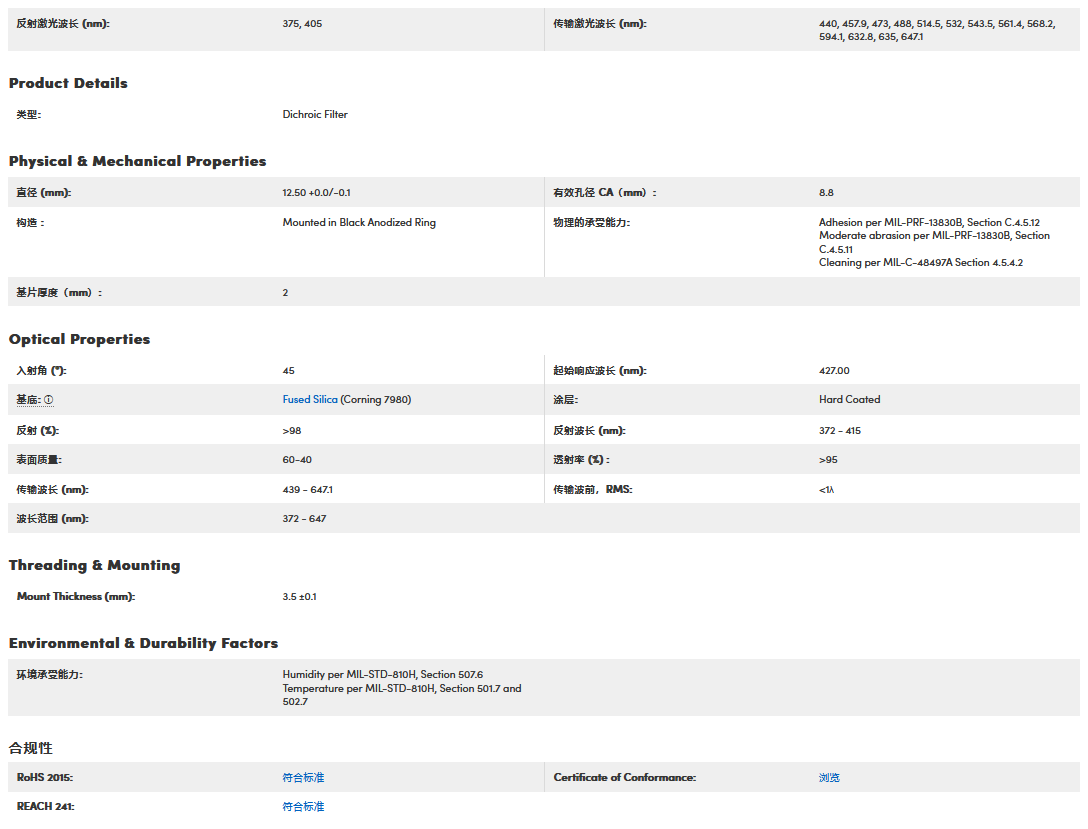This screenshot has height=829, width=1088.
Task: Click reflection wavelength value 372 – 415
Action: [x=840, y=431]
